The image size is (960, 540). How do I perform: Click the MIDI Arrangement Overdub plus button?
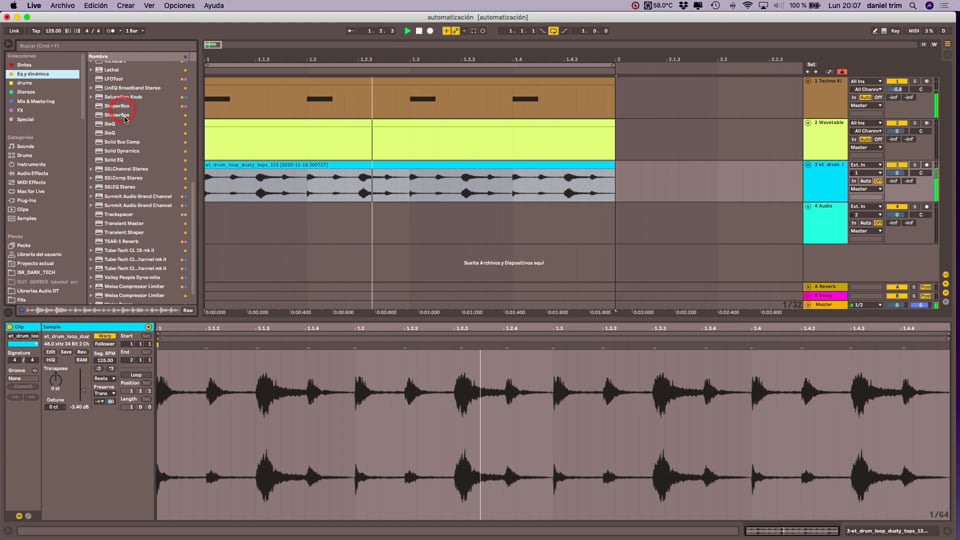[x=446, y=31]
